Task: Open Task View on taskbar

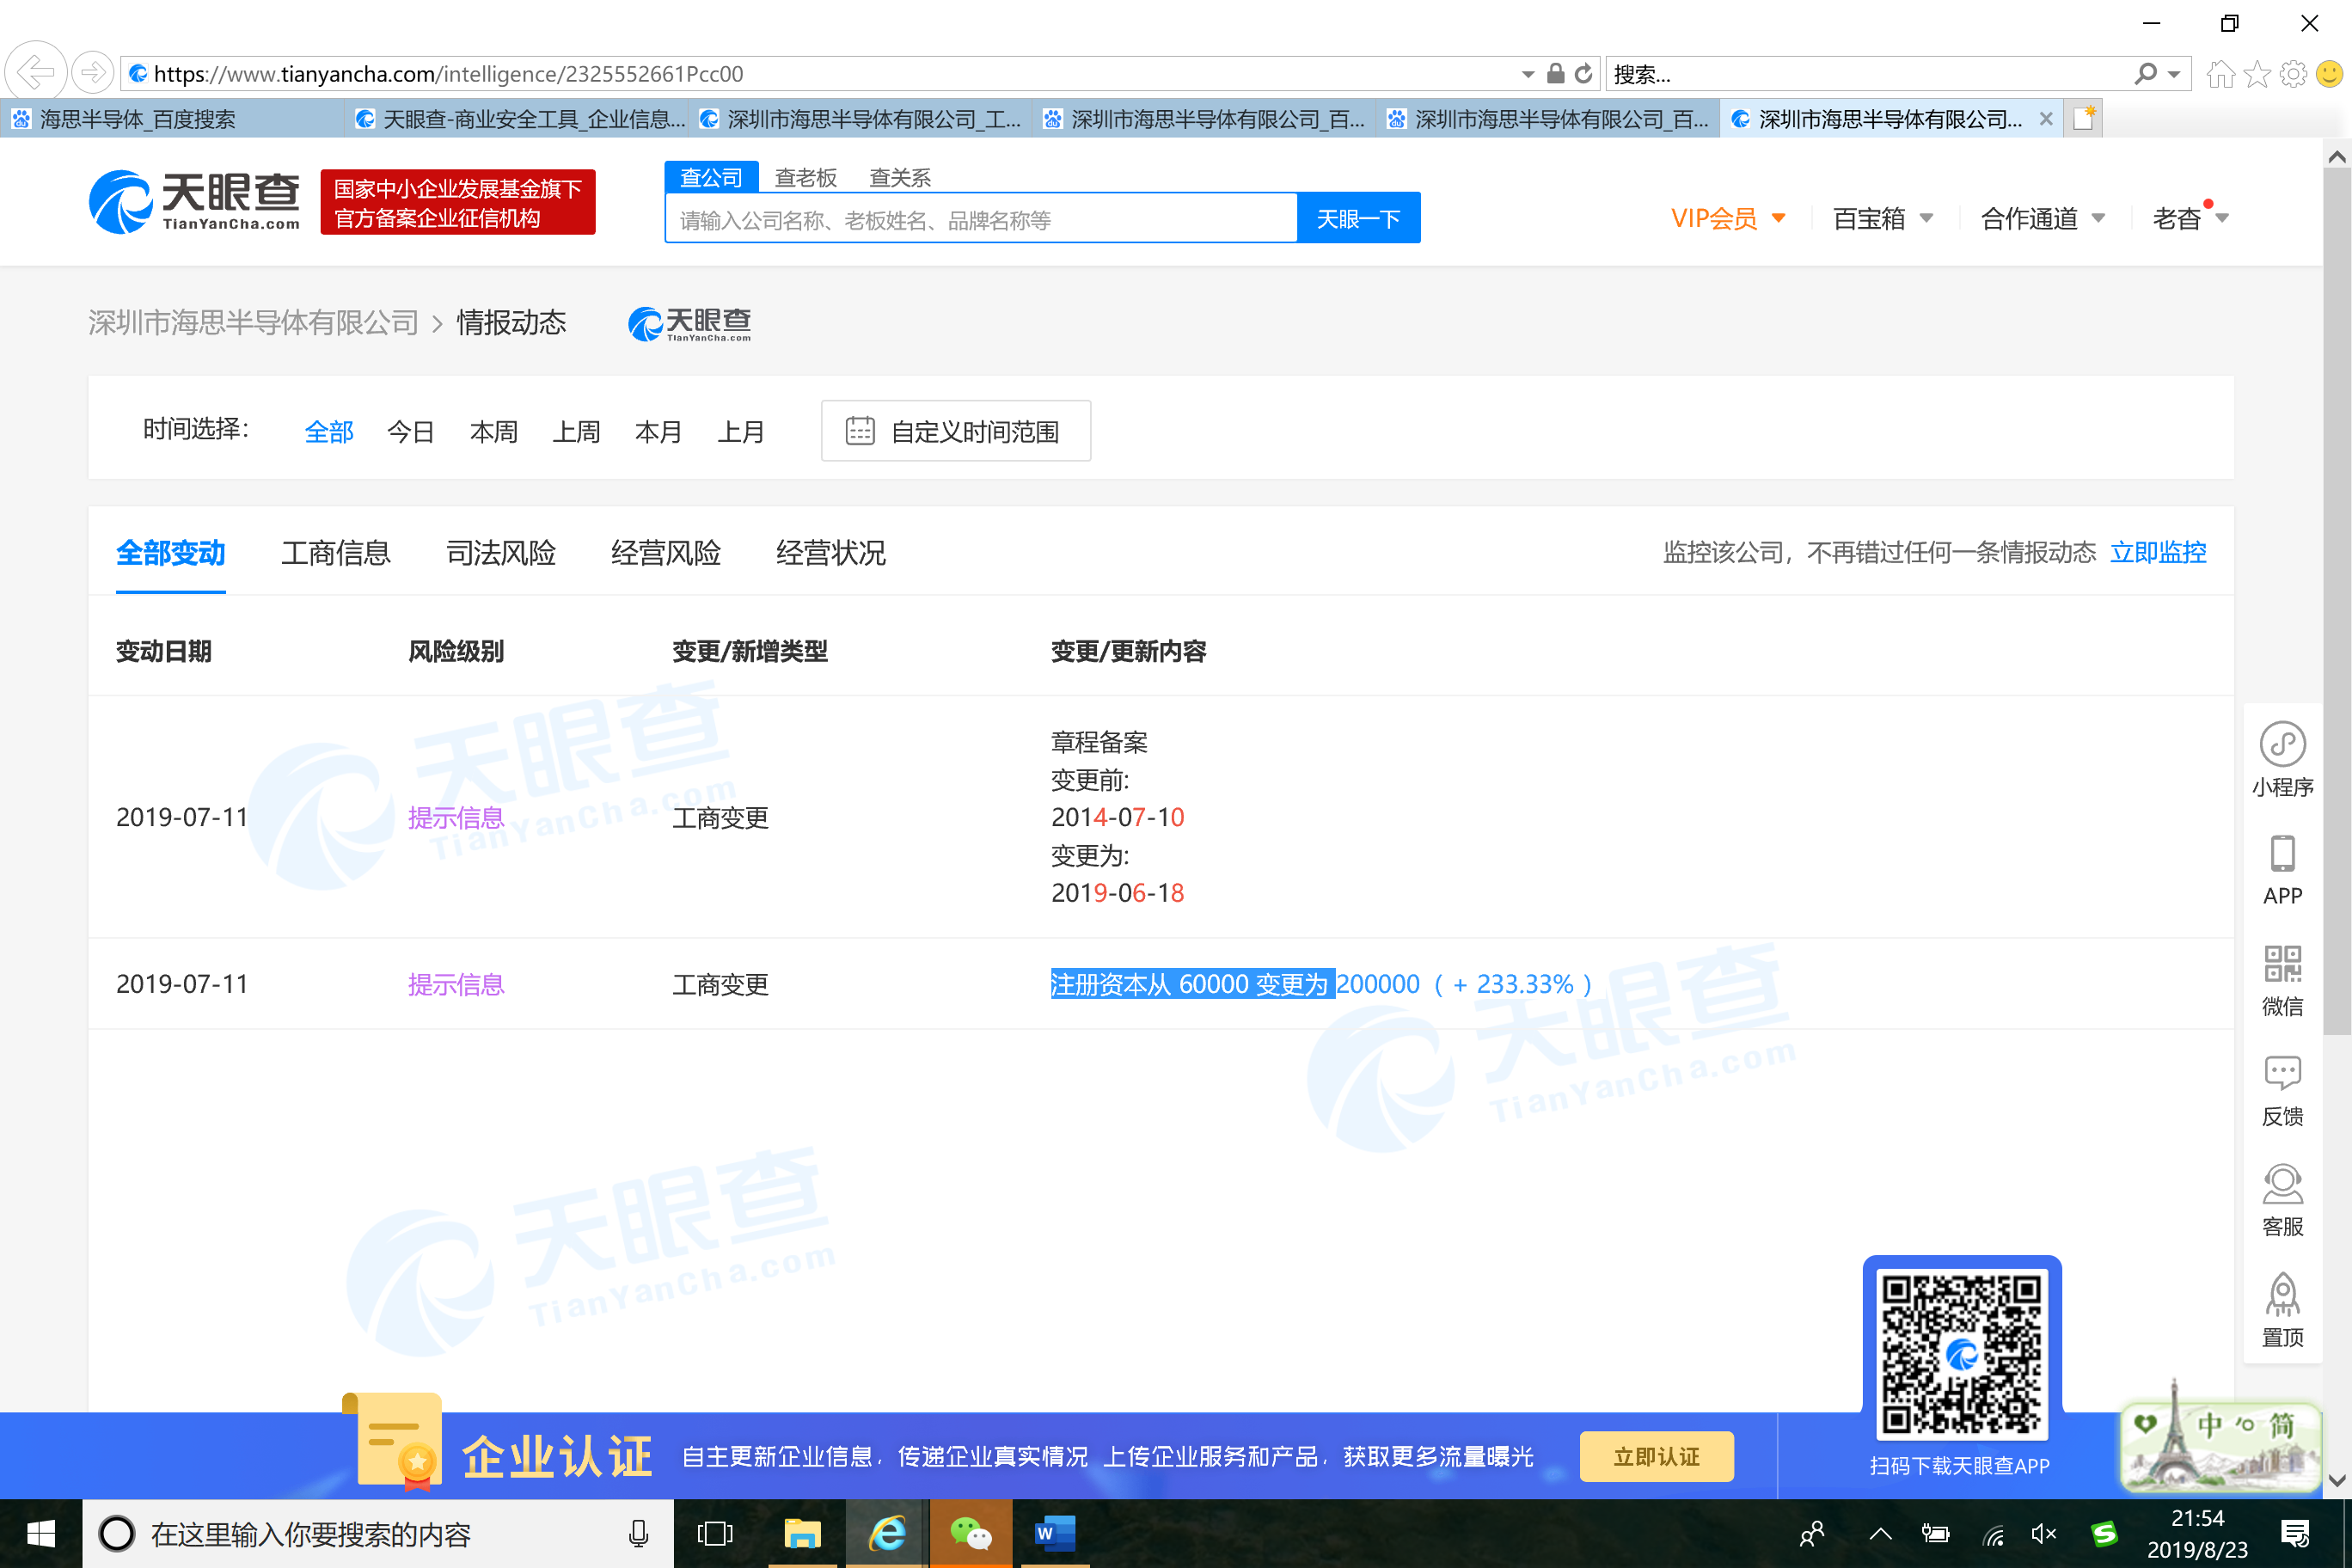Action: coord(714,1533)
